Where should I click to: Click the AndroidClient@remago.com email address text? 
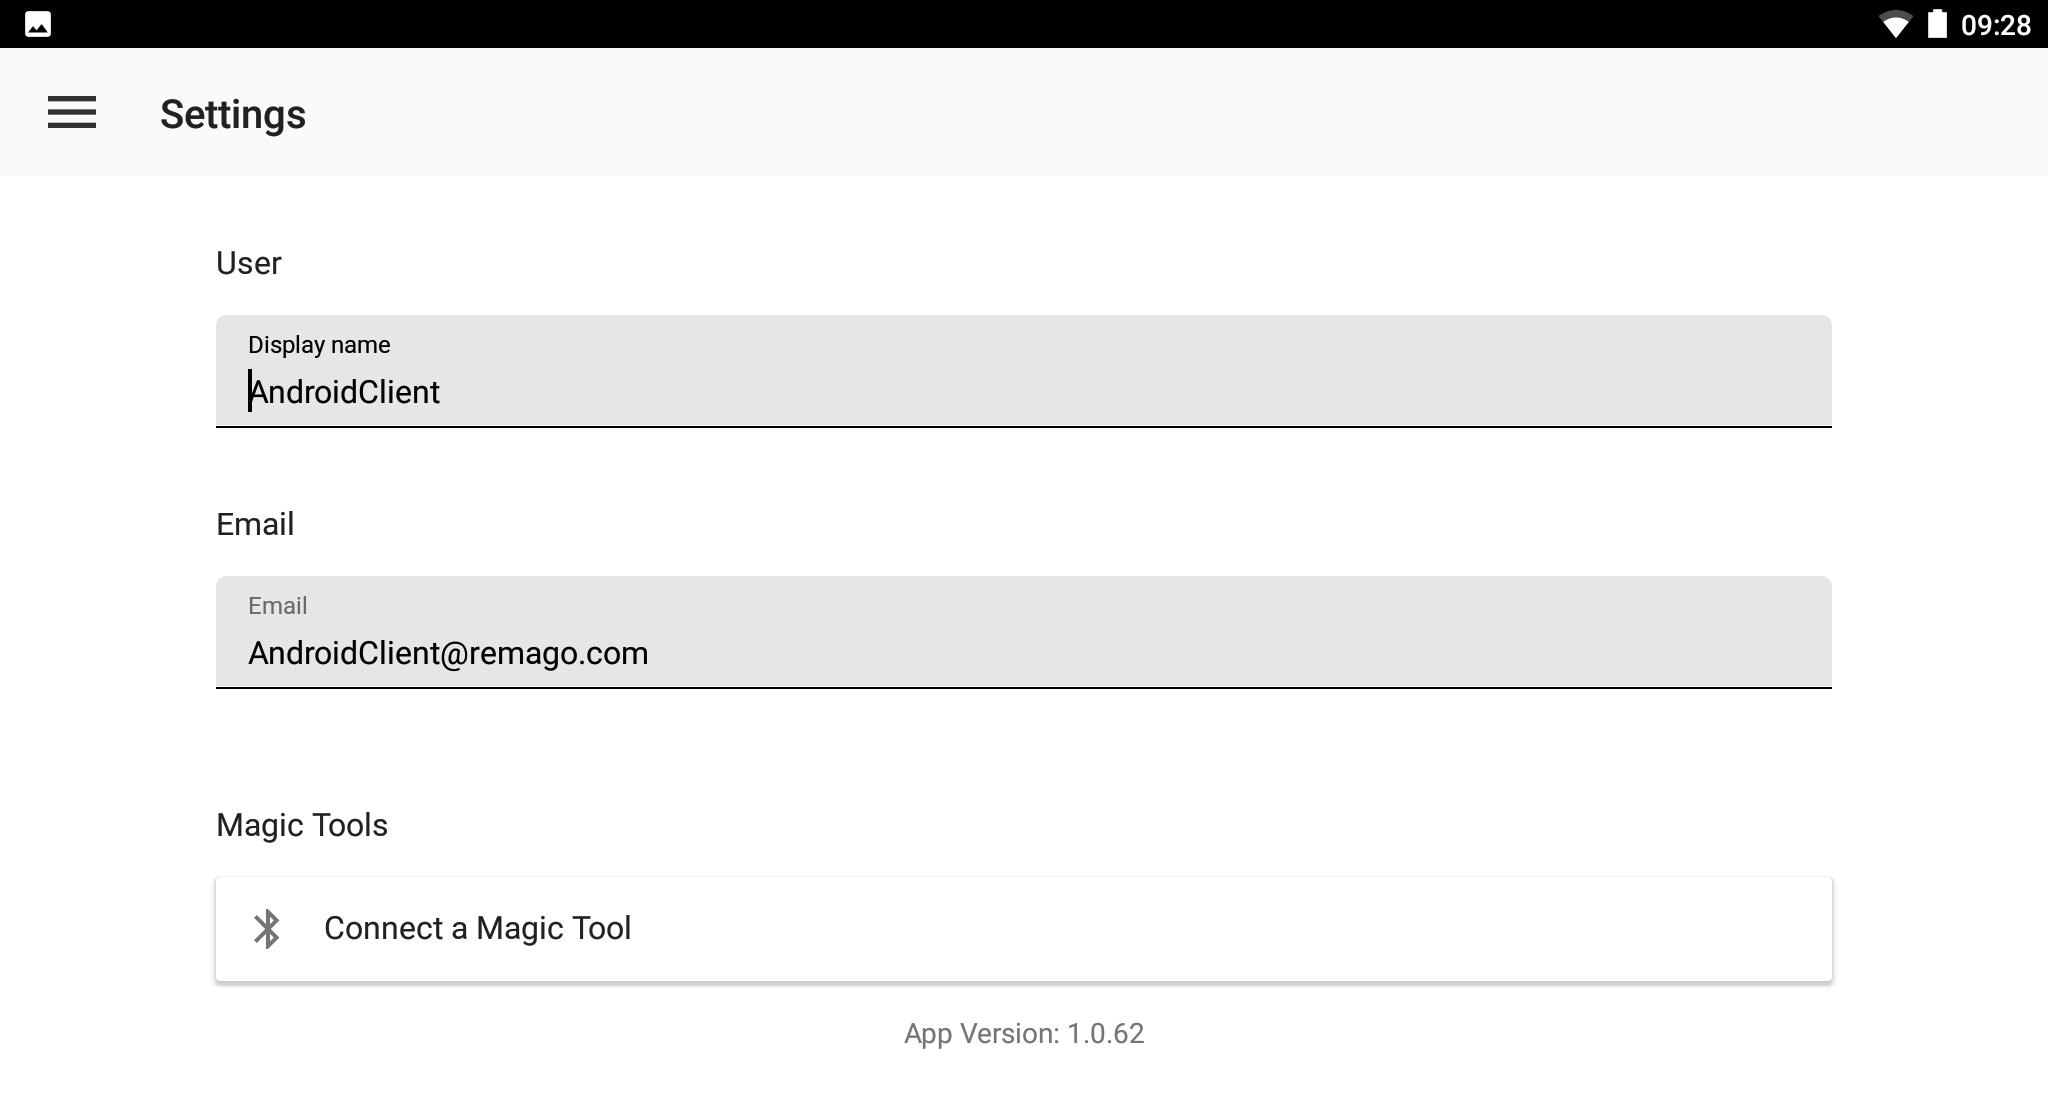[448, 653]
